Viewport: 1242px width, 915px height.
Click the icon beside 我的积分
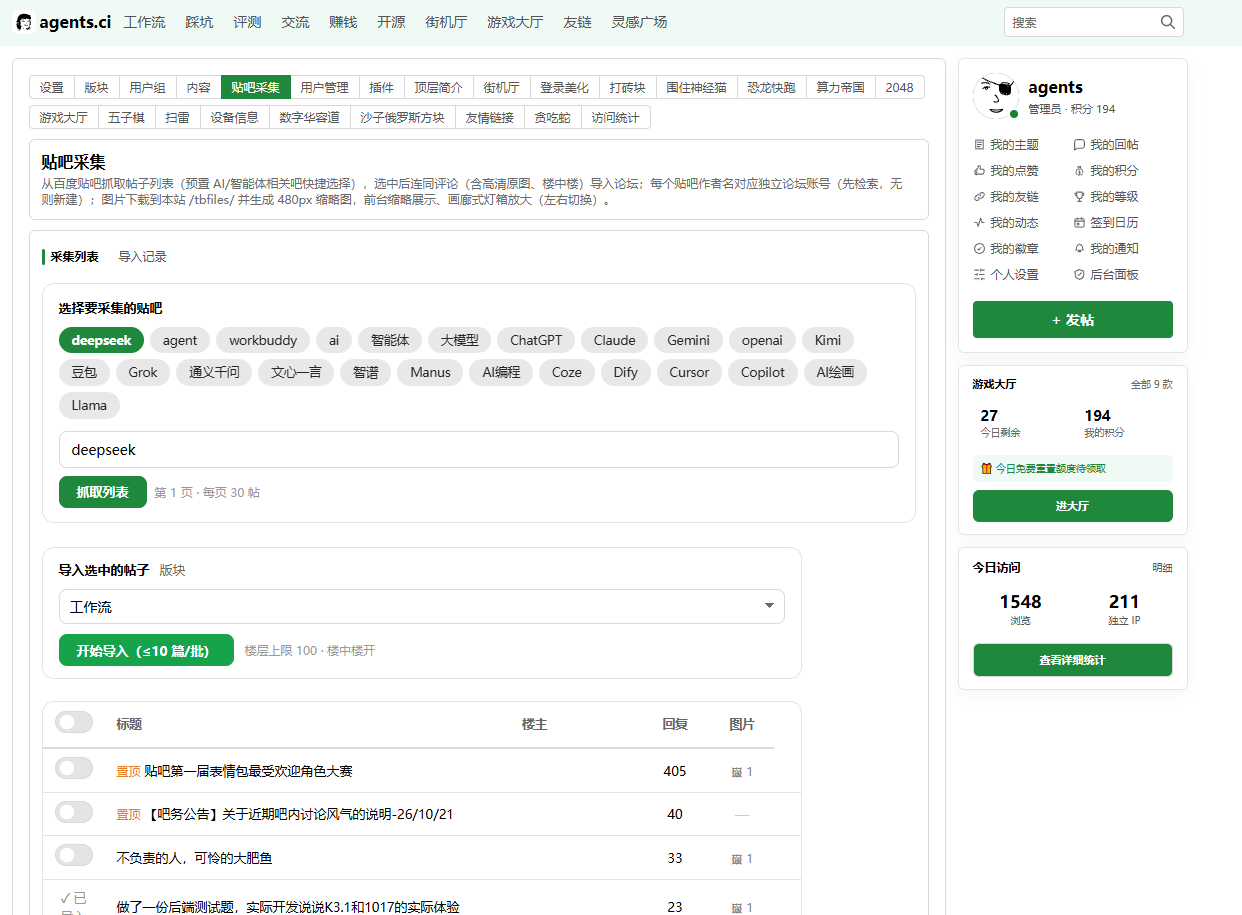click(x=1079, y=171)
